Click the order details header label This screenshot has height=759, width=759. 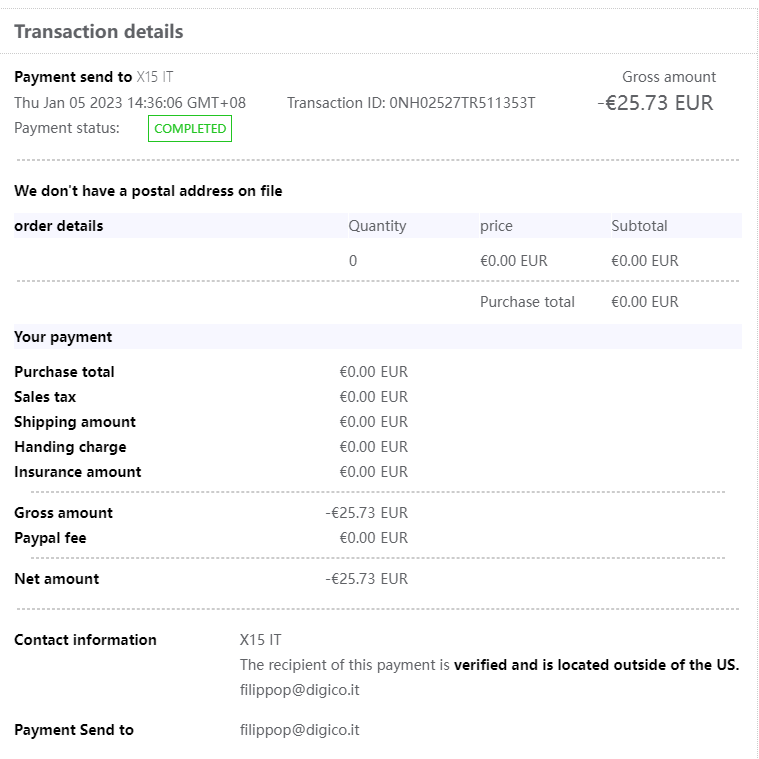pyautogui.click(x=59, y=226)
